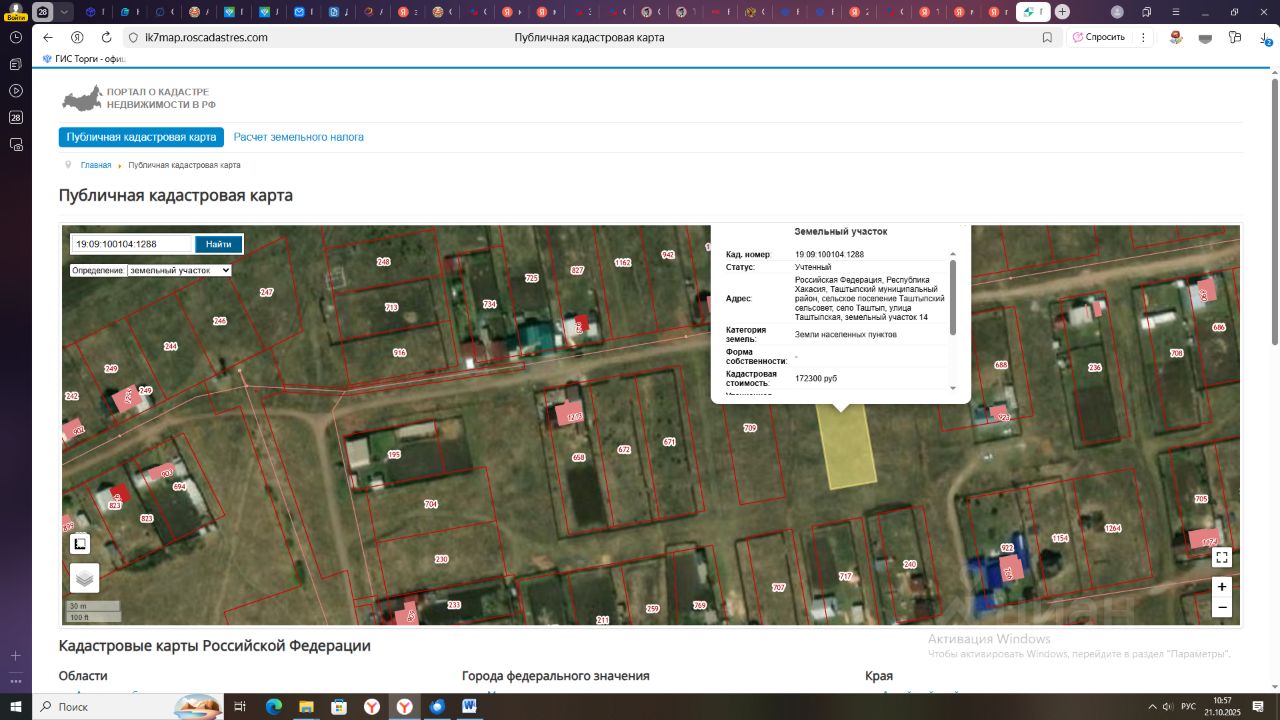
Task: Follow the 'Главная' breadcrumb link
Action: tap(96, 165)
